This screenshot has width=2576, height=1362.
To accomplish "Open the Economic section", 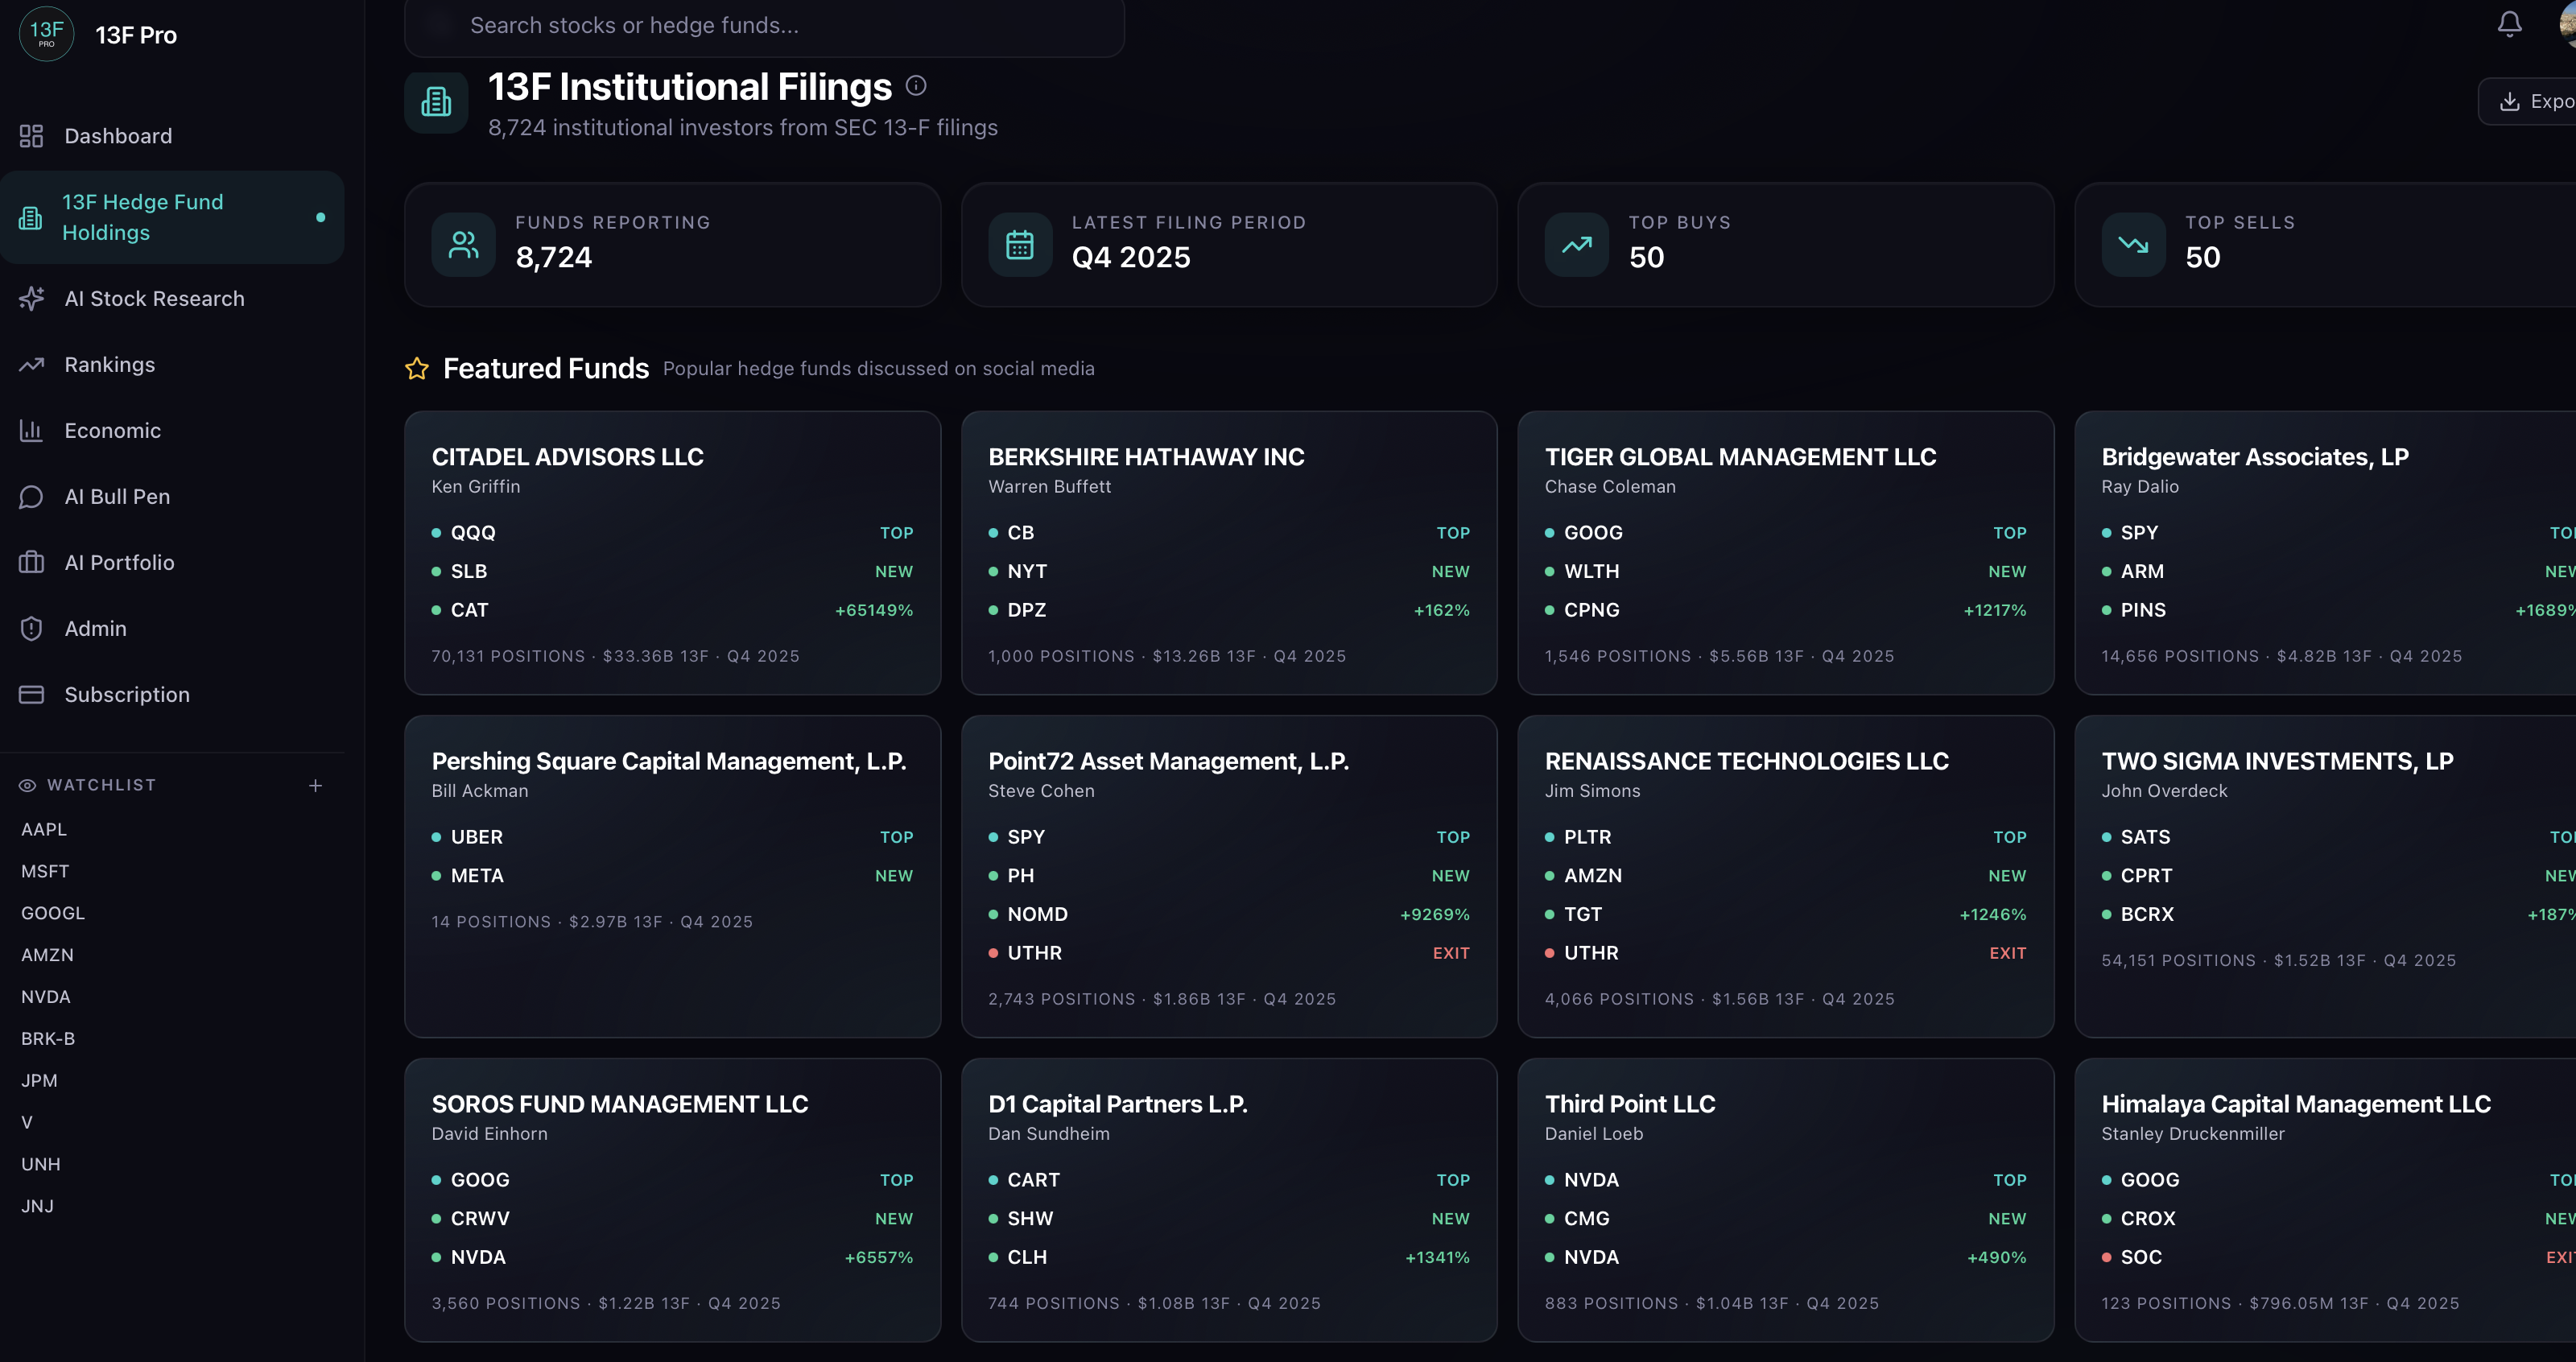I will pyautogui.click(x=172, y=430).
